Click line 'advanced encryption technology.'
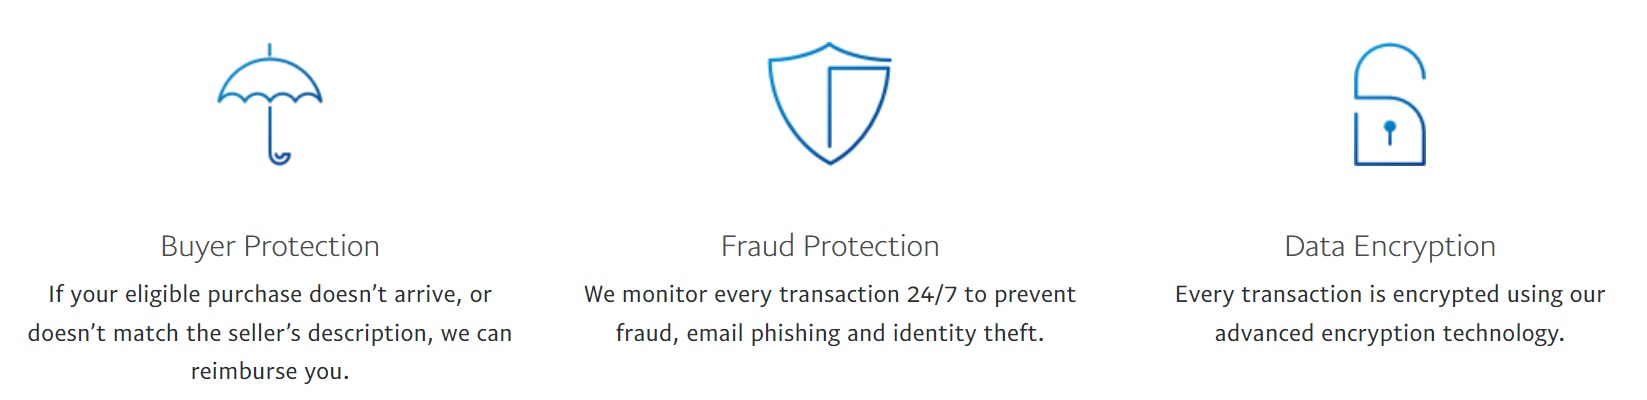The image size is (1647, 400). click(1390, 333)
